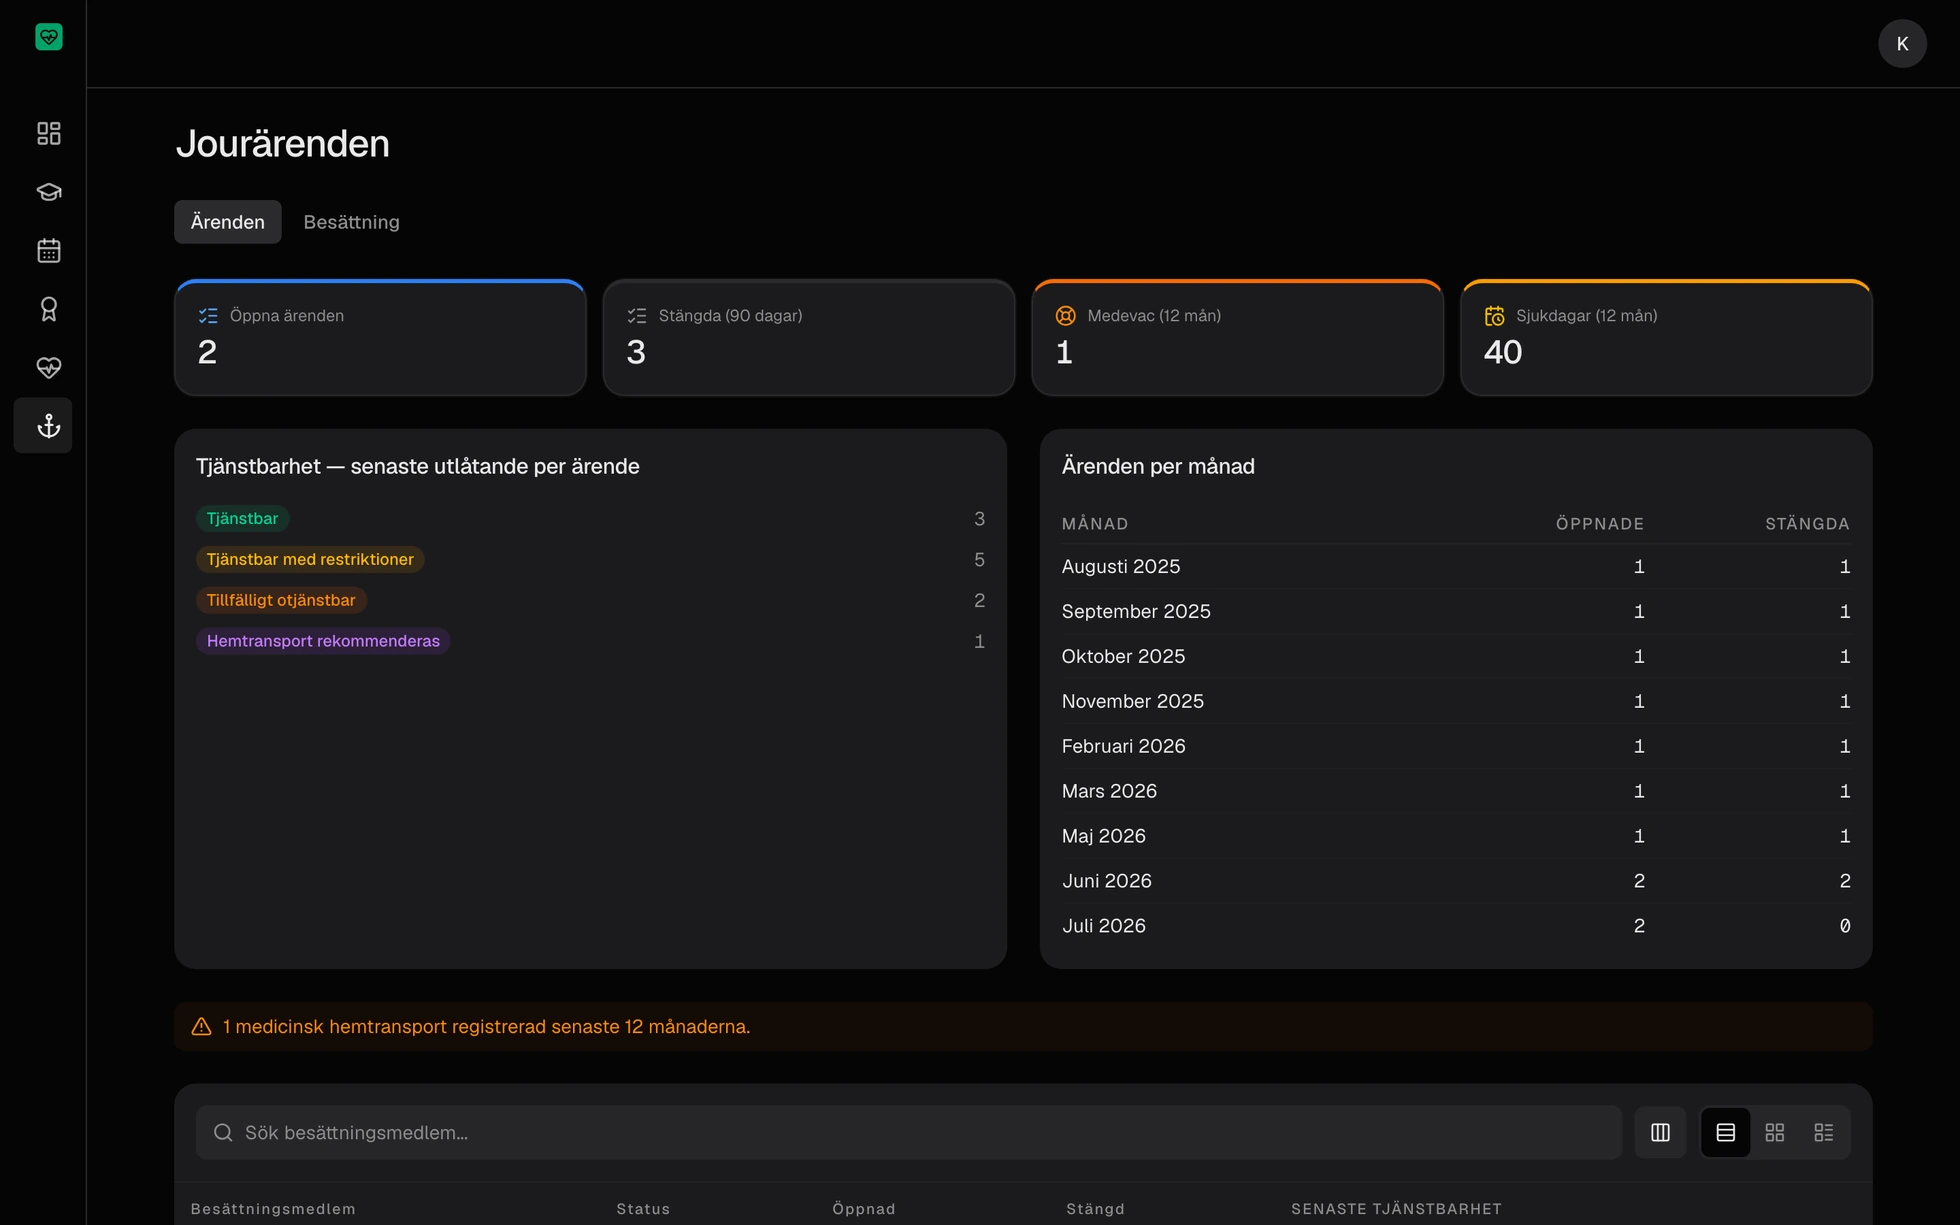Select the Ärenden tab
Image resolution: width=1960 pixels, height=1225 pixels.
click(x=228, y=222)
